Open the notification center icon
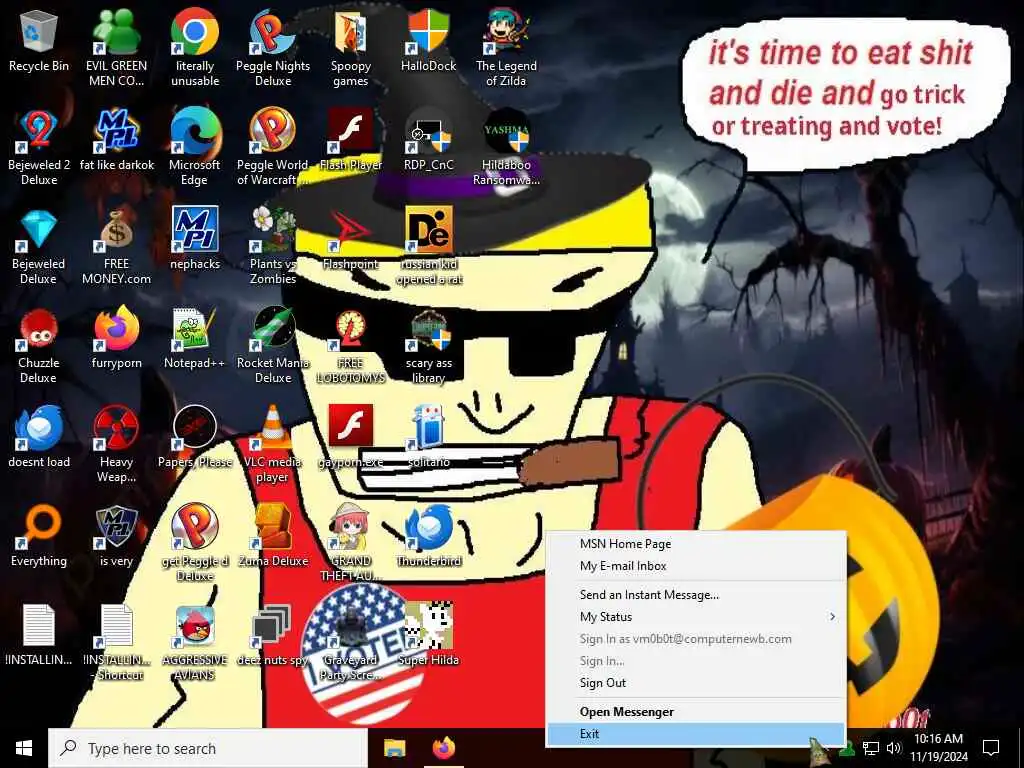 (x=991, y=748)
